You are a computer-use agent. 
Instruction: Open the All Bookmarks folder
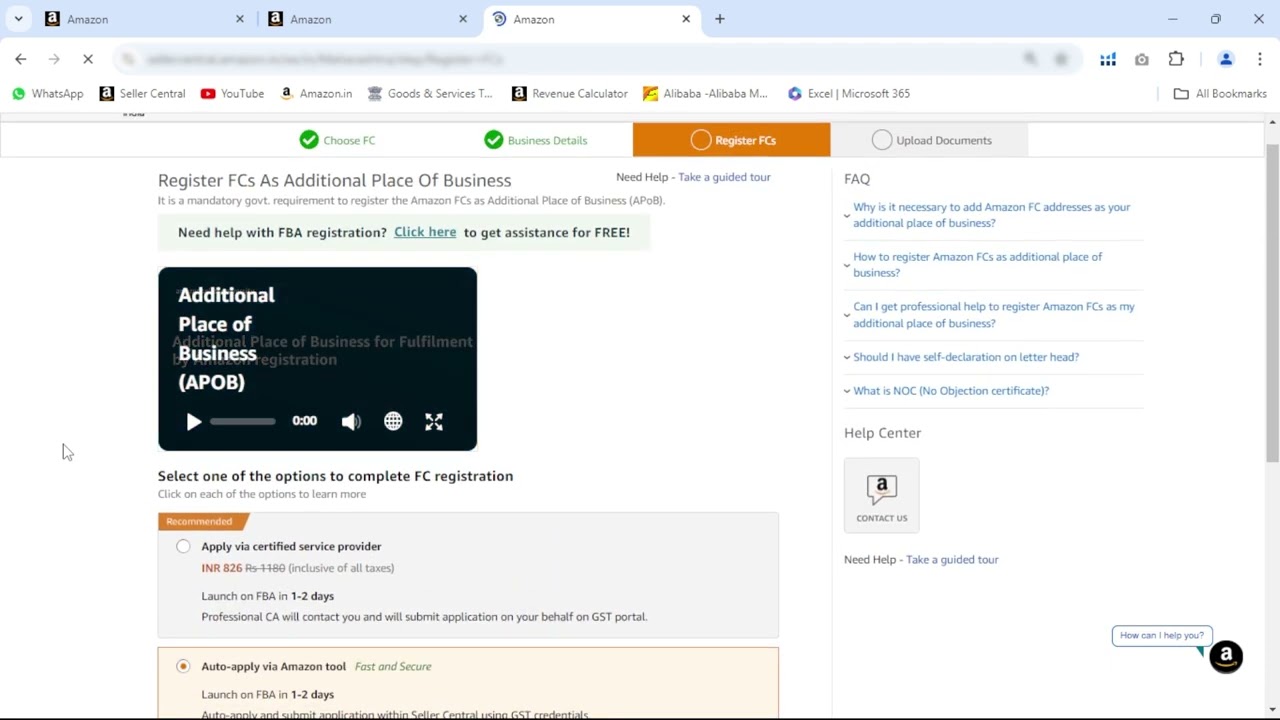pyautogui.click(x=1220, y=93)
